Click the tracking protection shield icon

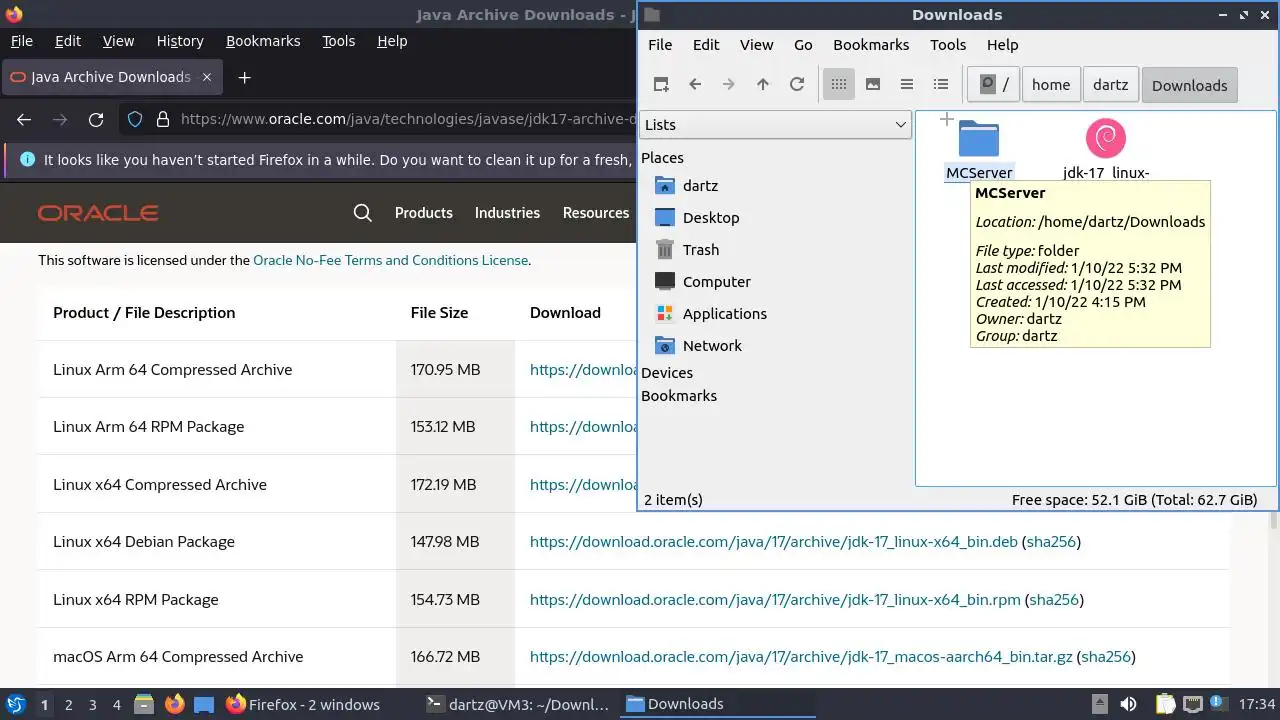pyautogui.click(x=135, y=119)
